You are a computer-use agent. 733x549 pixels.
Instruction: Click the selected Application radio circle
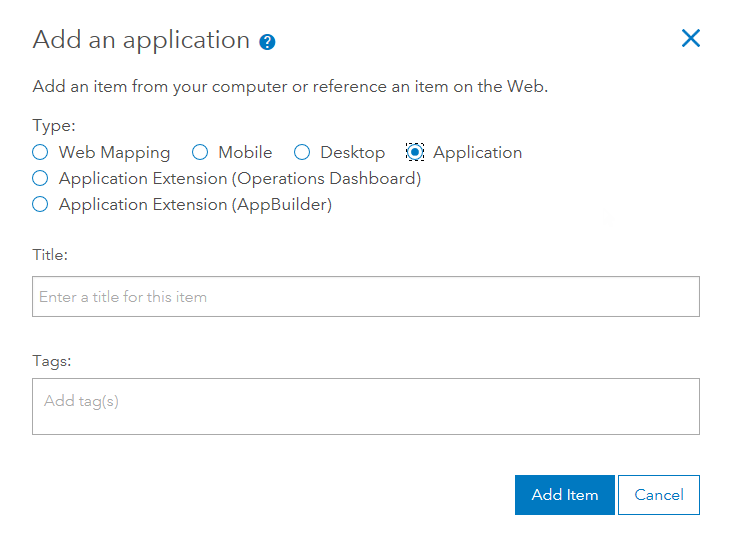415,153
